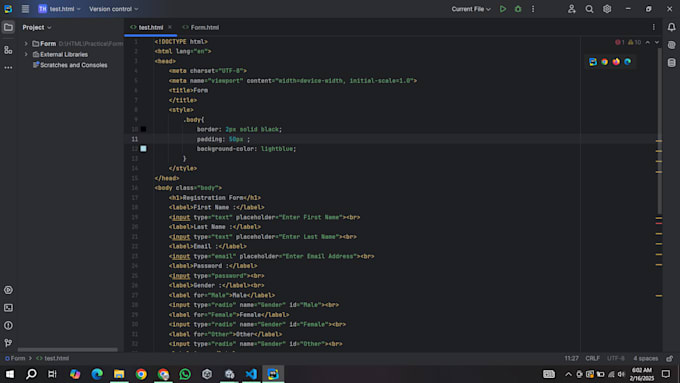Toggle the Project tool window folder icon

[8, 27]
